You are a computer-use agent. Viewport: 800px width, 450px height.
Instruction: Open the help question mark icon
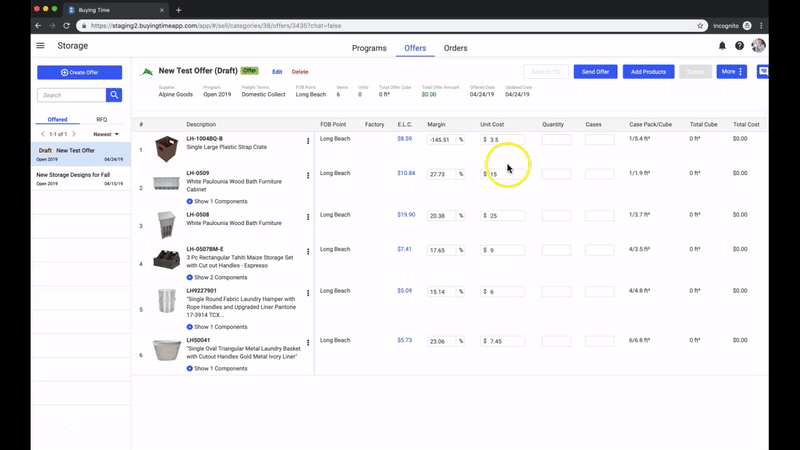point(740,46)
